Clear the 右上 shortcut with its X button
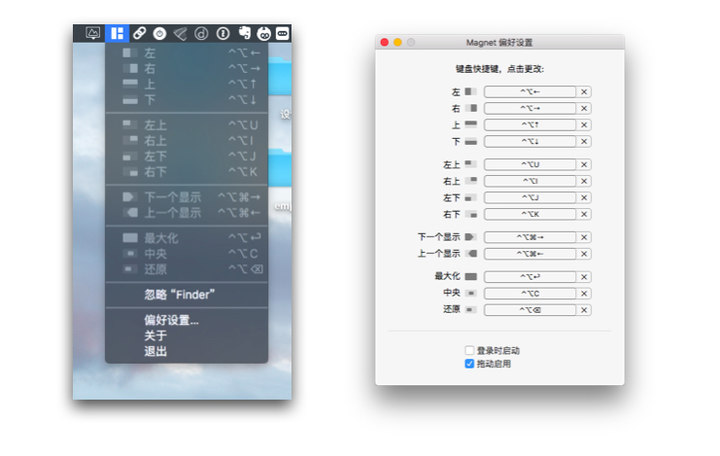 coord(584,181)
